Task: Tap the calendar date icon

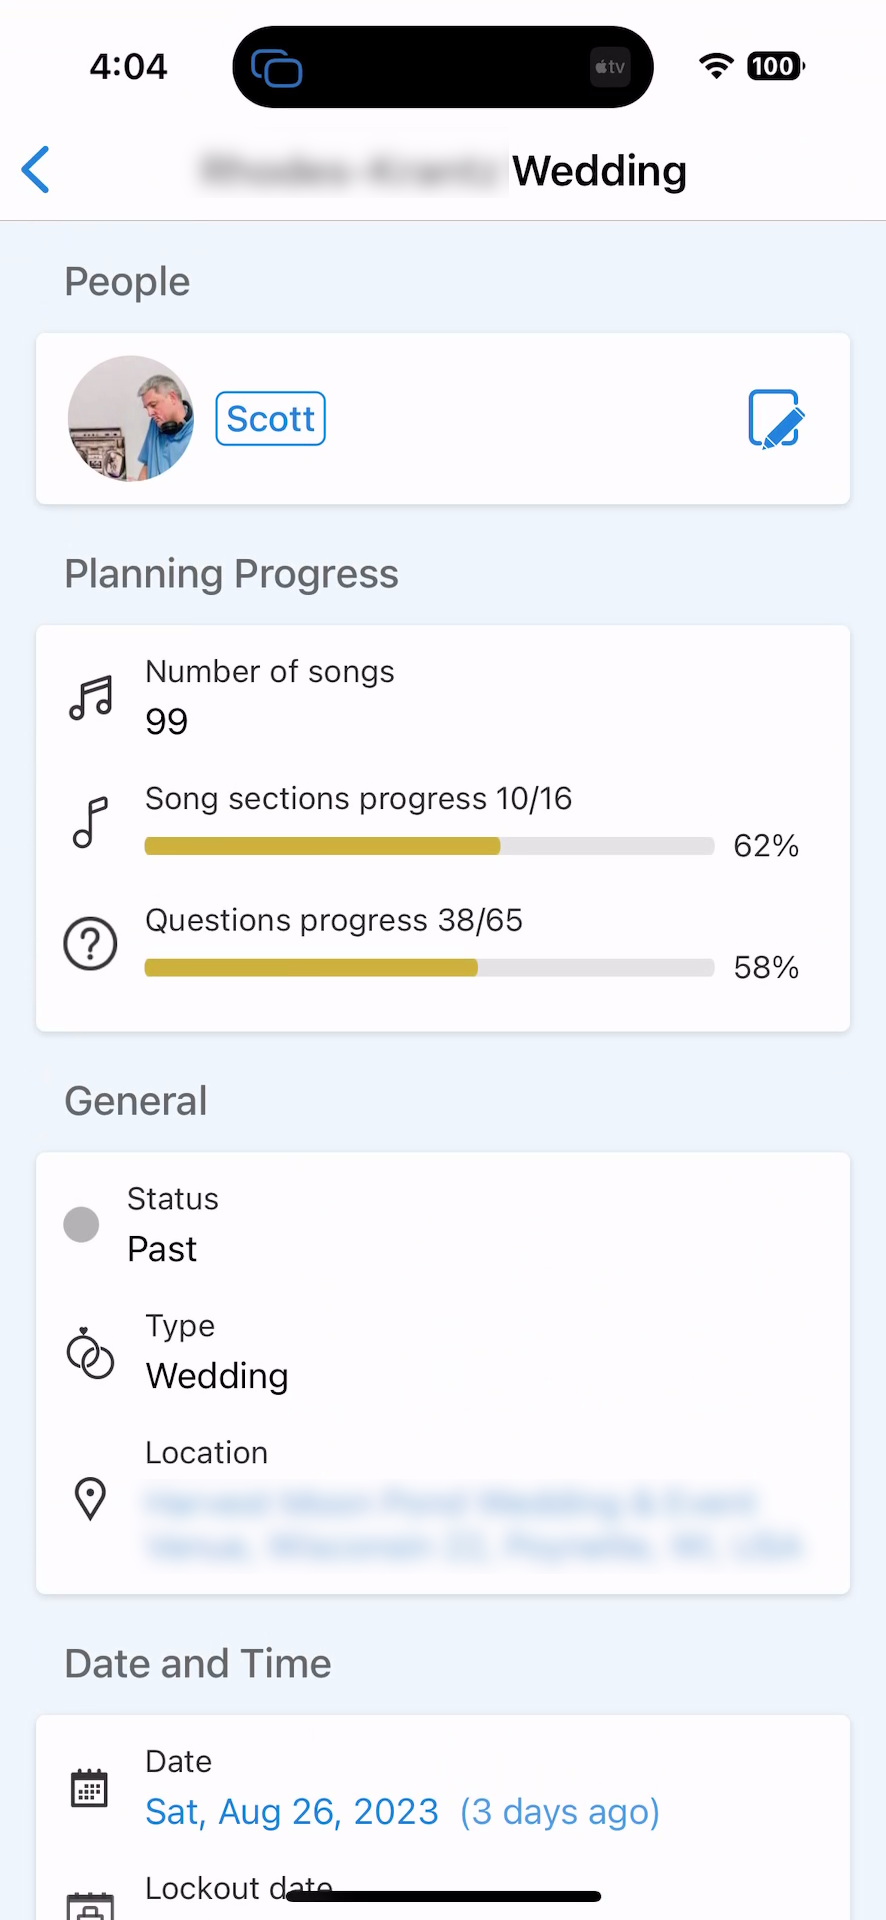Action: point(90,1788)
